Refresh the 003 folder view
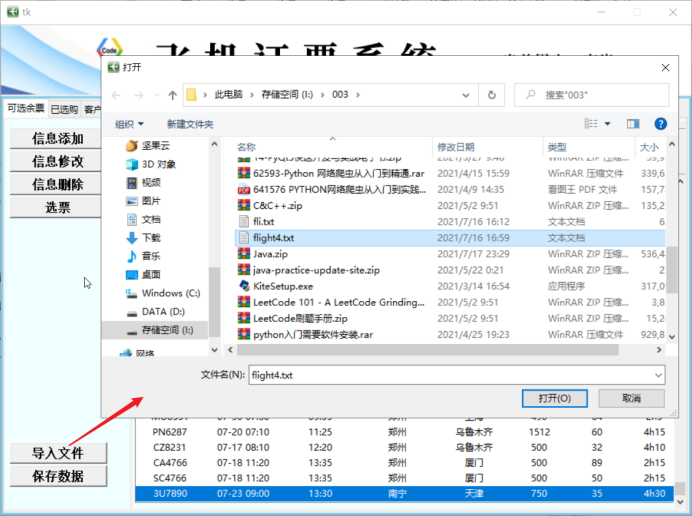The image size is (692, 516). click(x=492, y=95)
